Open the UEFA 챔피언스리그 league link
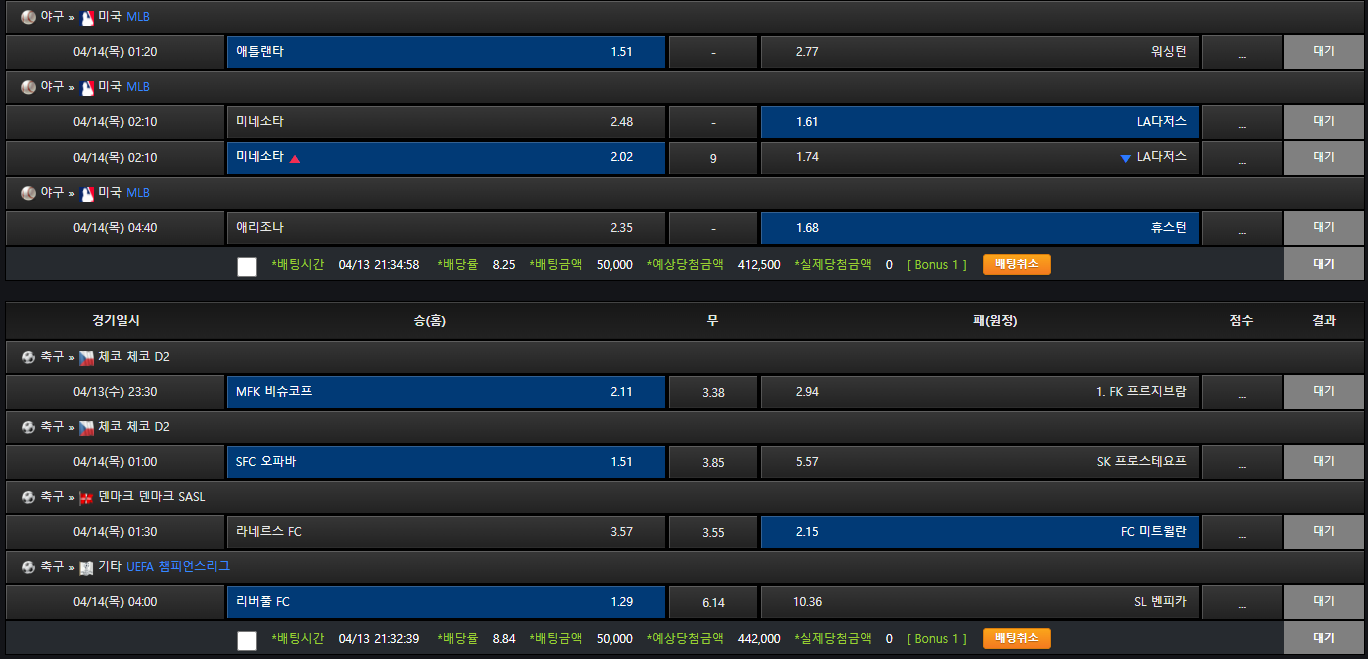The image size is (1368, 659). pos(178,567)
